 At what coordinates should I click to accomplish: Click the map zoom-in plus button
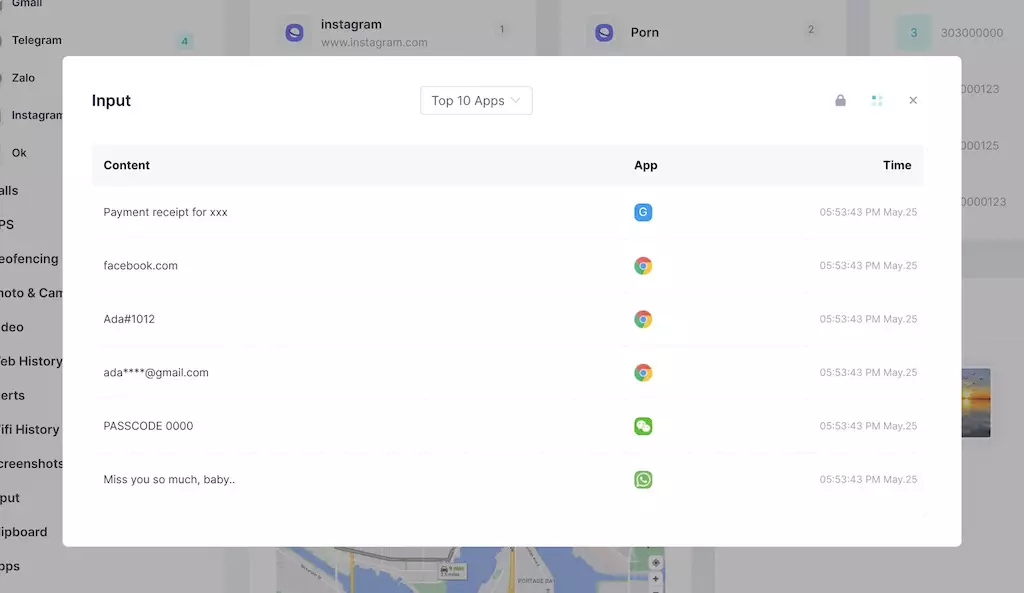(656, 578)
